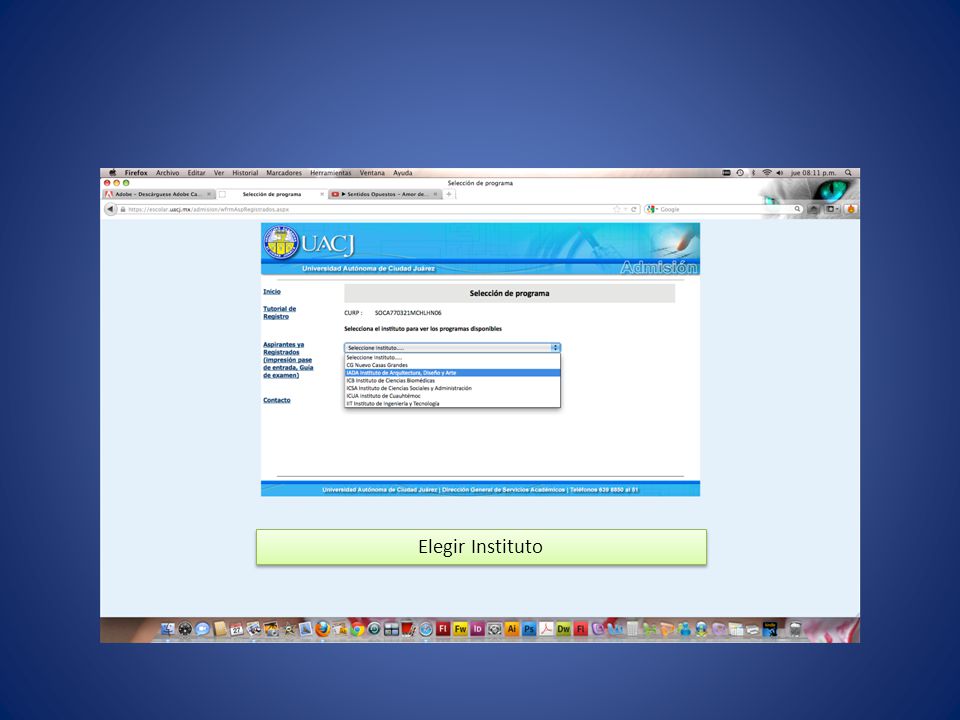Switch to the Adobe Descárguese tab
This screenshot has height=720, width=960.
coord(158,194)
